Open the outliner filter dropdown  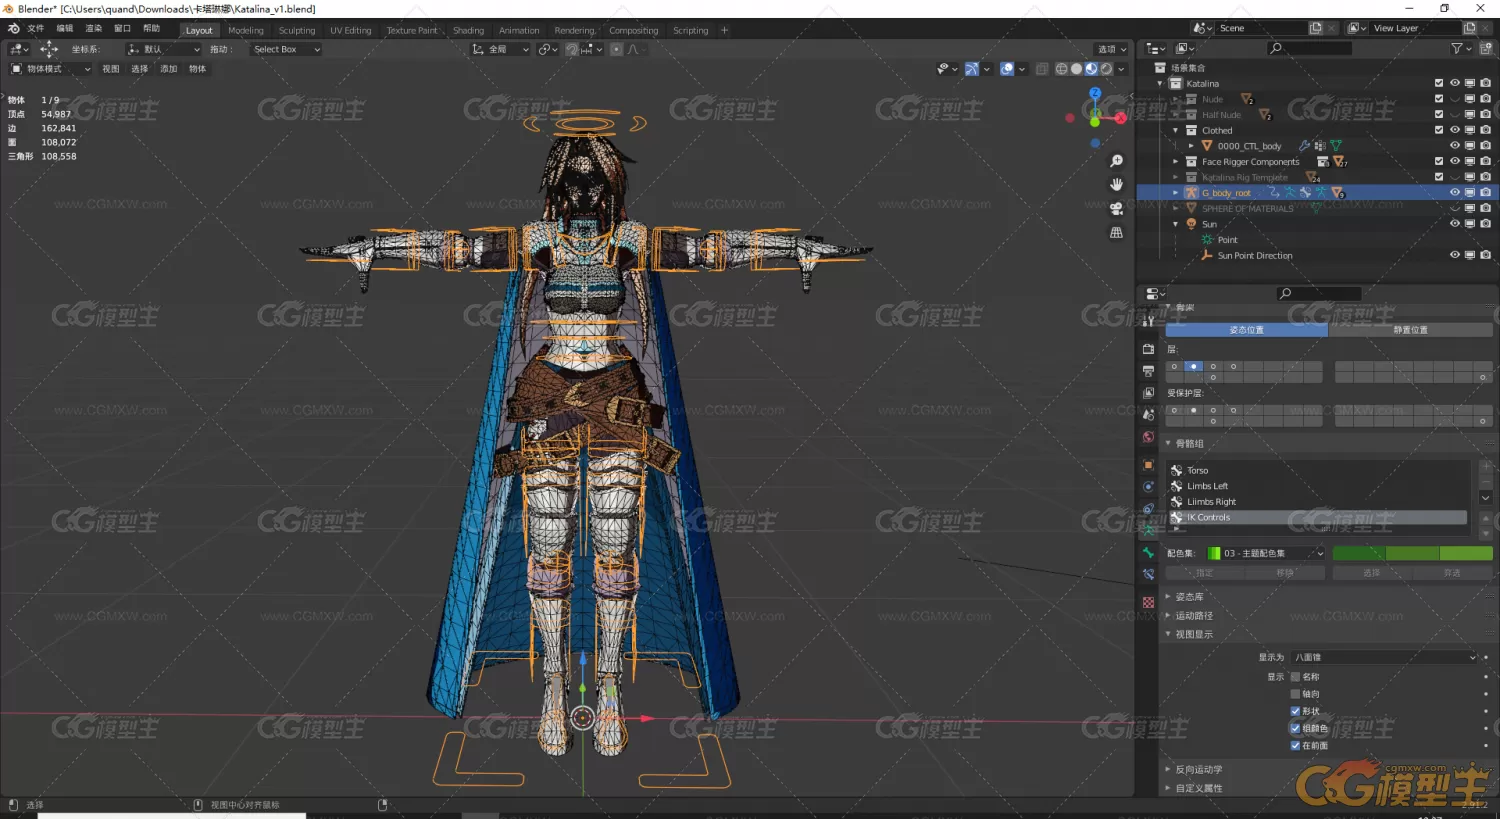pyautogui.click(x=1461, y=48)
